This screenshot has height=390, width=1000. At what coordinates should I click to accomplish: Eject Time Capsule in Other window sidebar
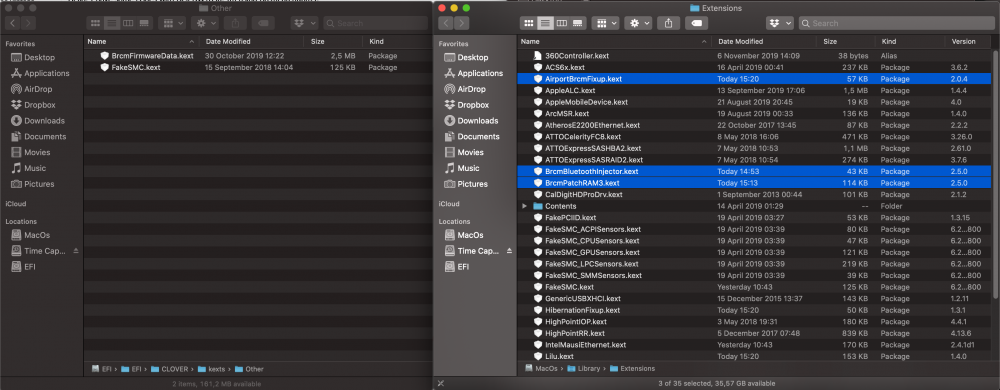click(x=76, y=251)
